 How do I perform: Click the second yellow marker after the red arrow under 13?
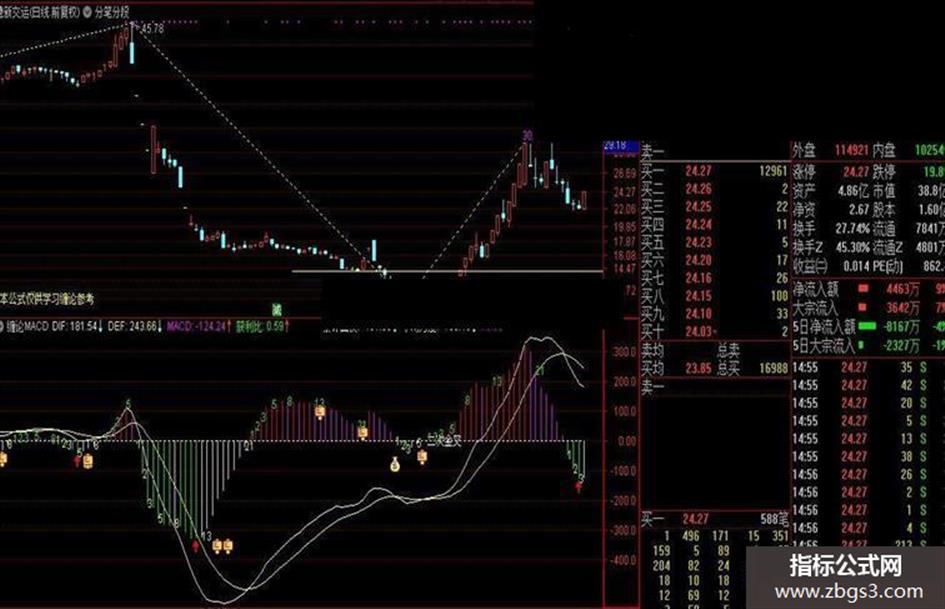(228, 546)
